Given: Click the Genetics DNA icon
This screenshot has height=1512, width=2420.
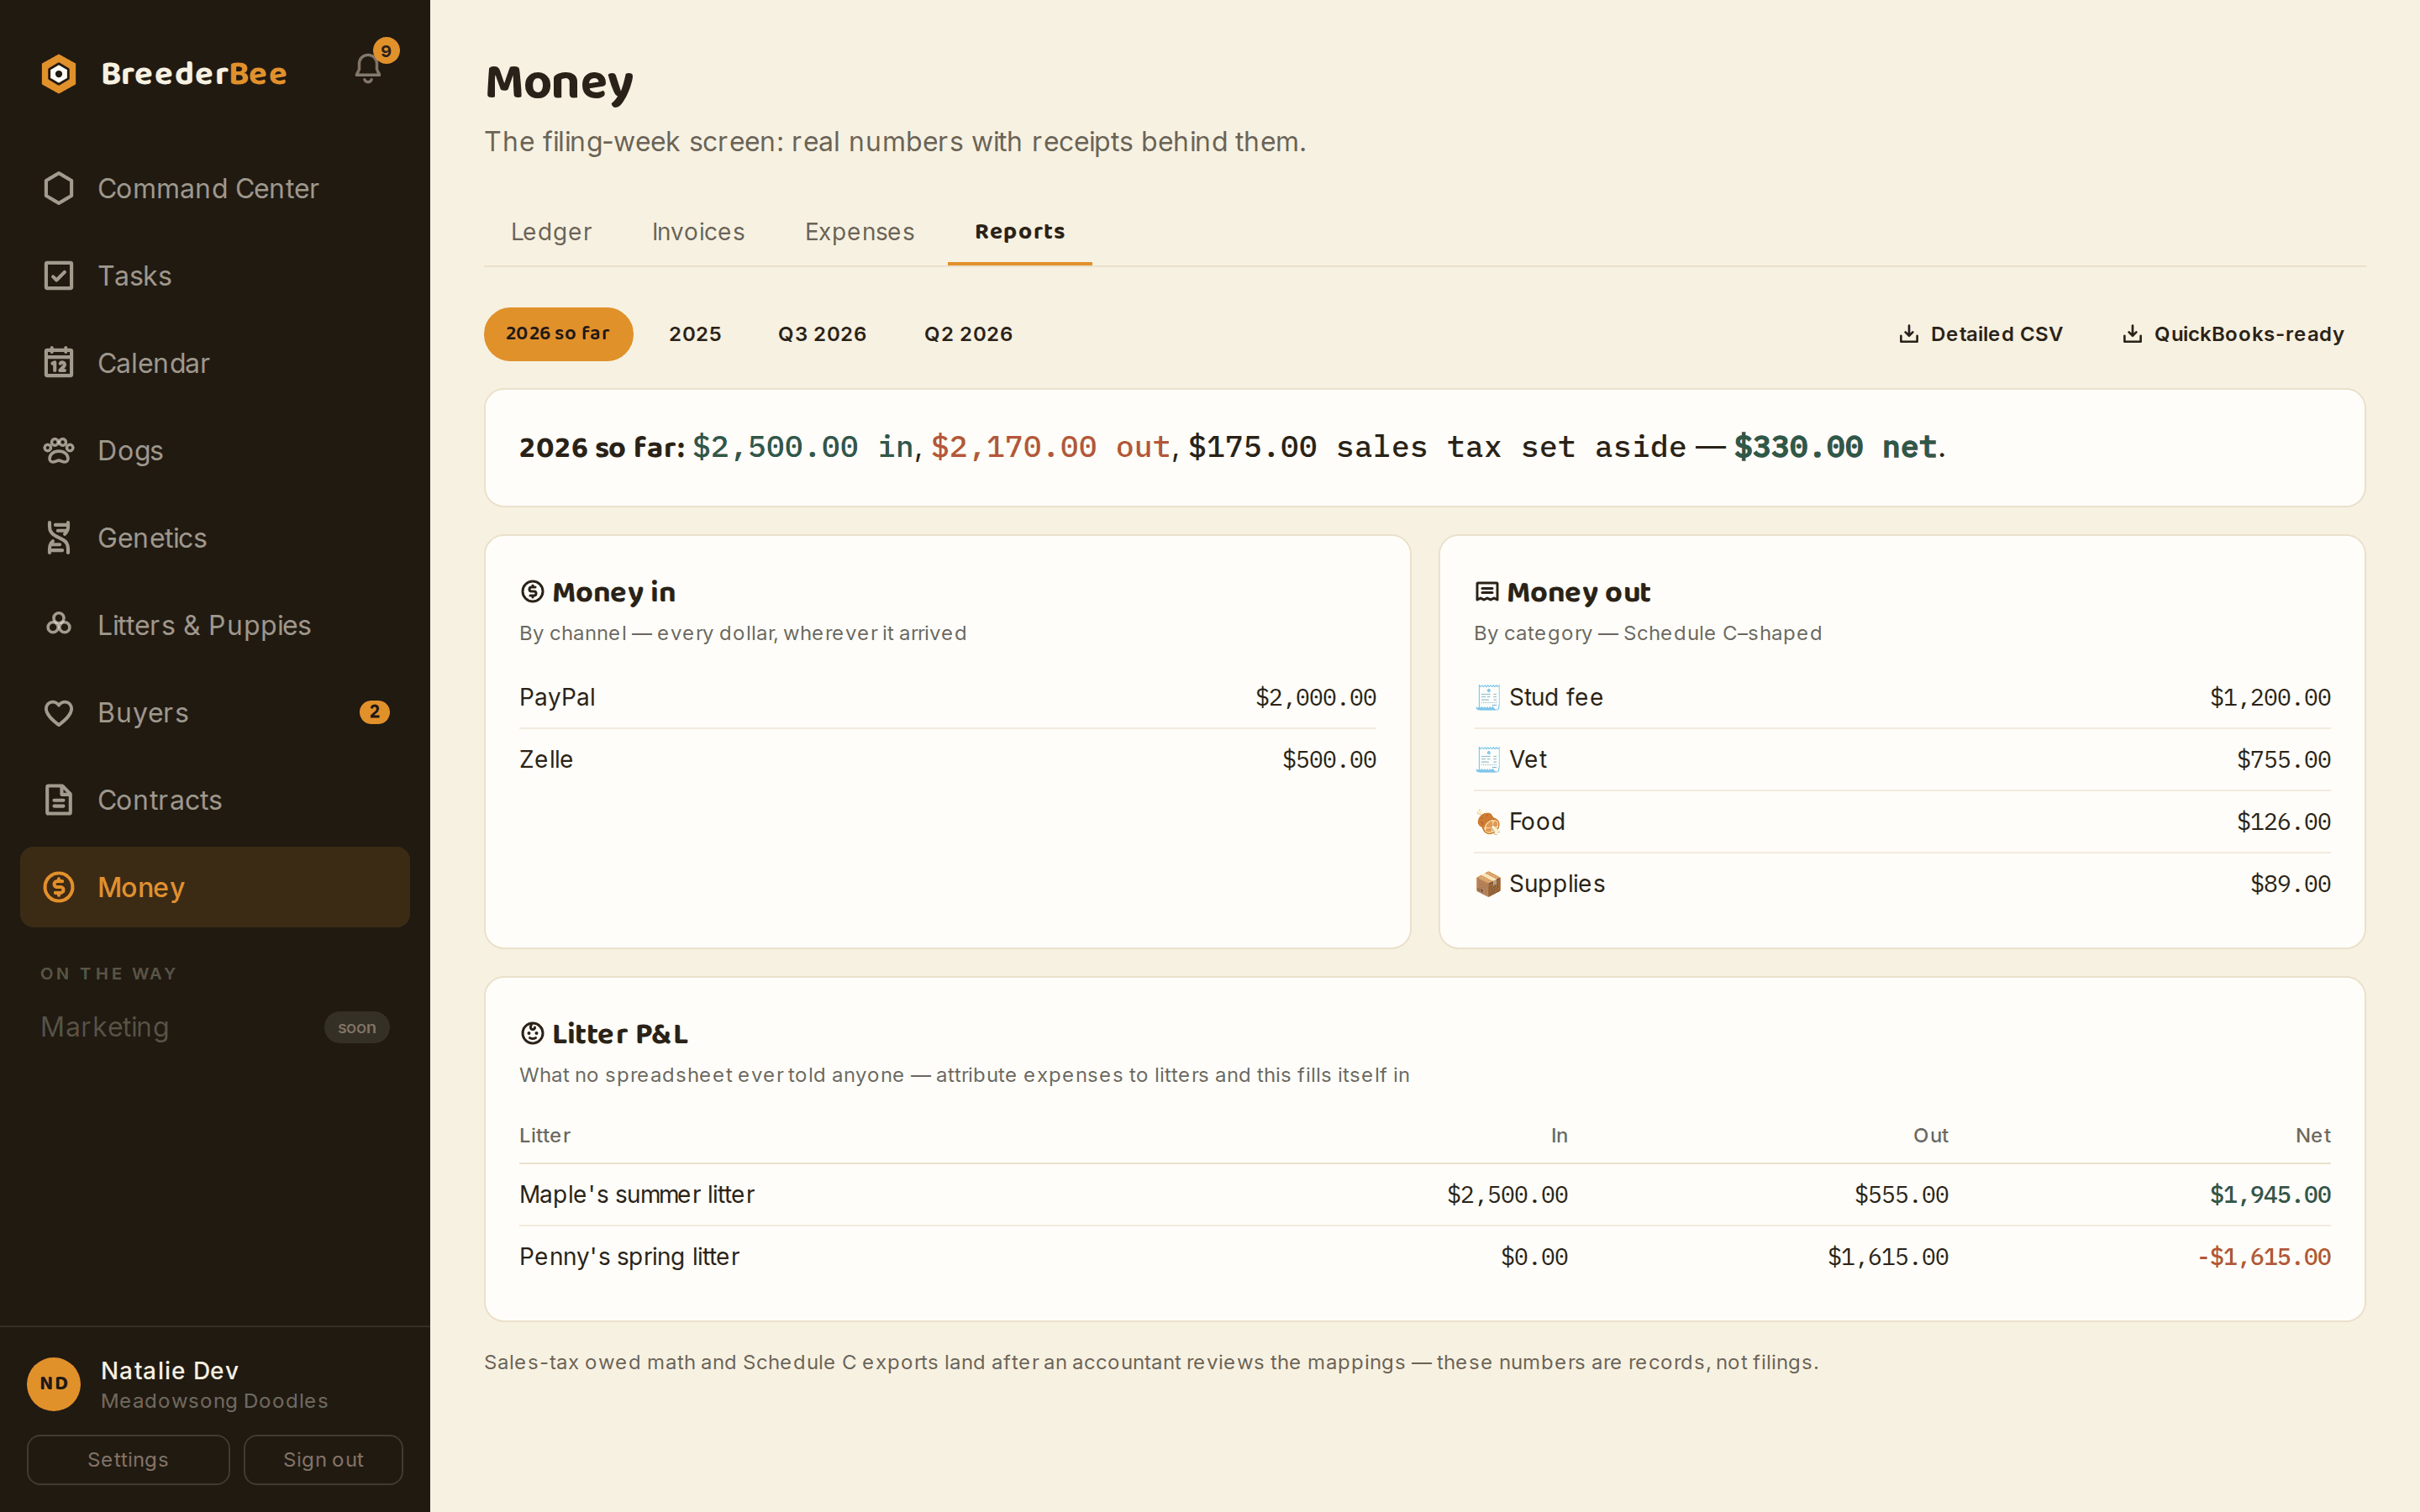Looking at the screenshot, I should pyautogui.click(x=59, y=538).
